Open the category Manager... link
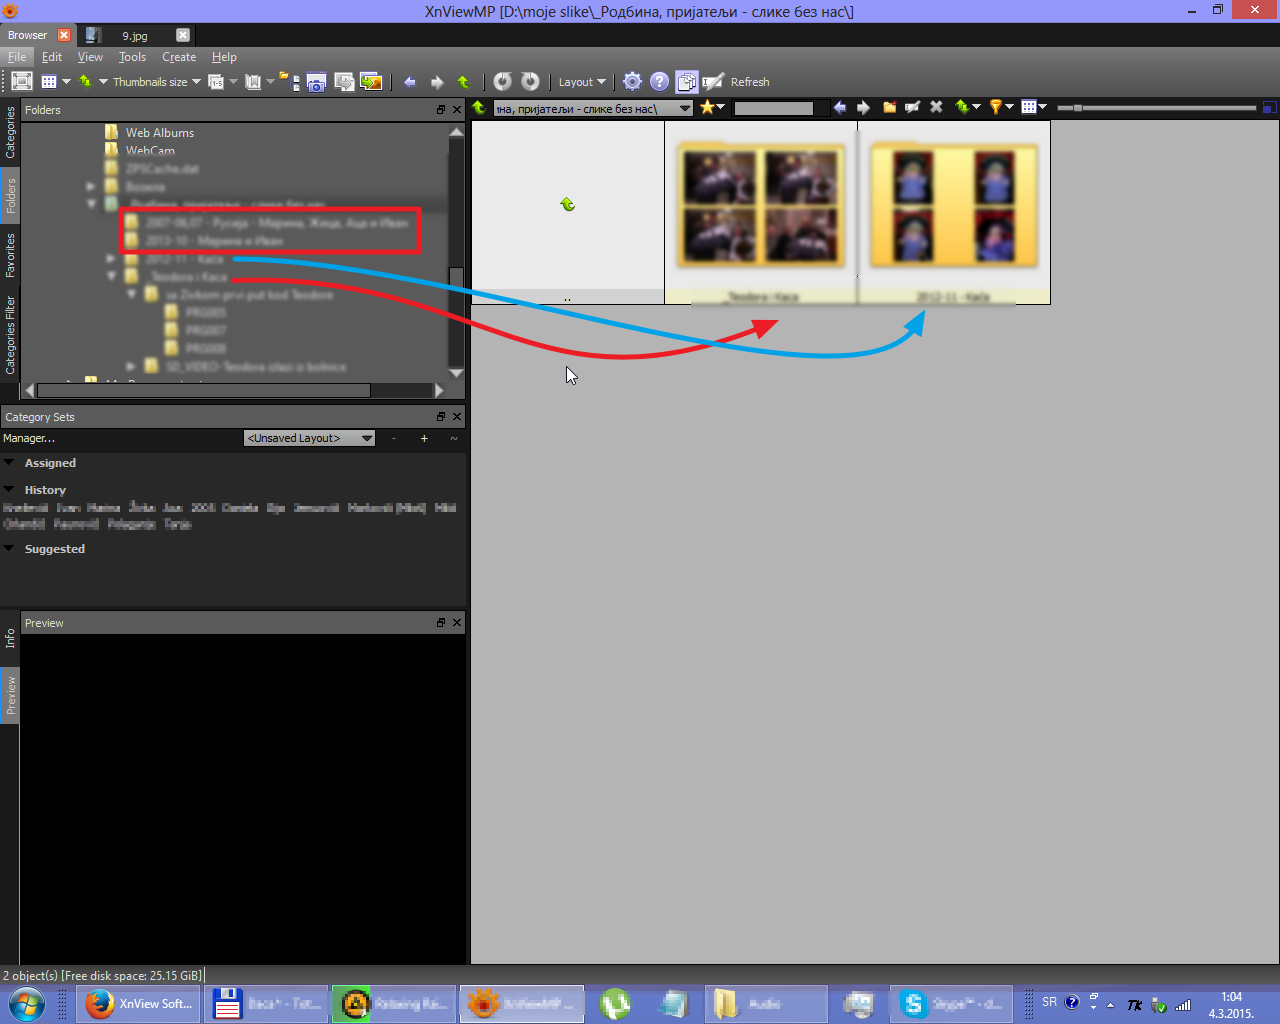This screenshot has height=1024, width=1280. (x=29, y=438)
